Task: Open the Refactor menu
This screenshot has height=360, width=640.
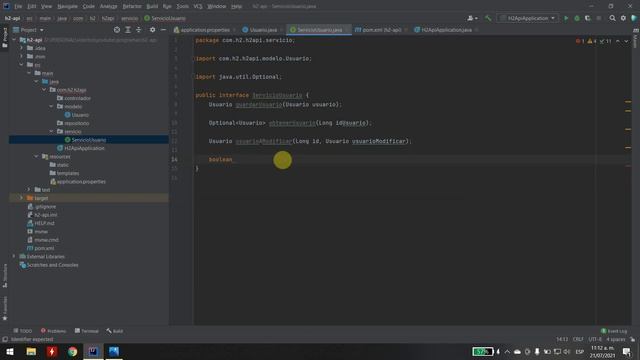Action: 132,7
